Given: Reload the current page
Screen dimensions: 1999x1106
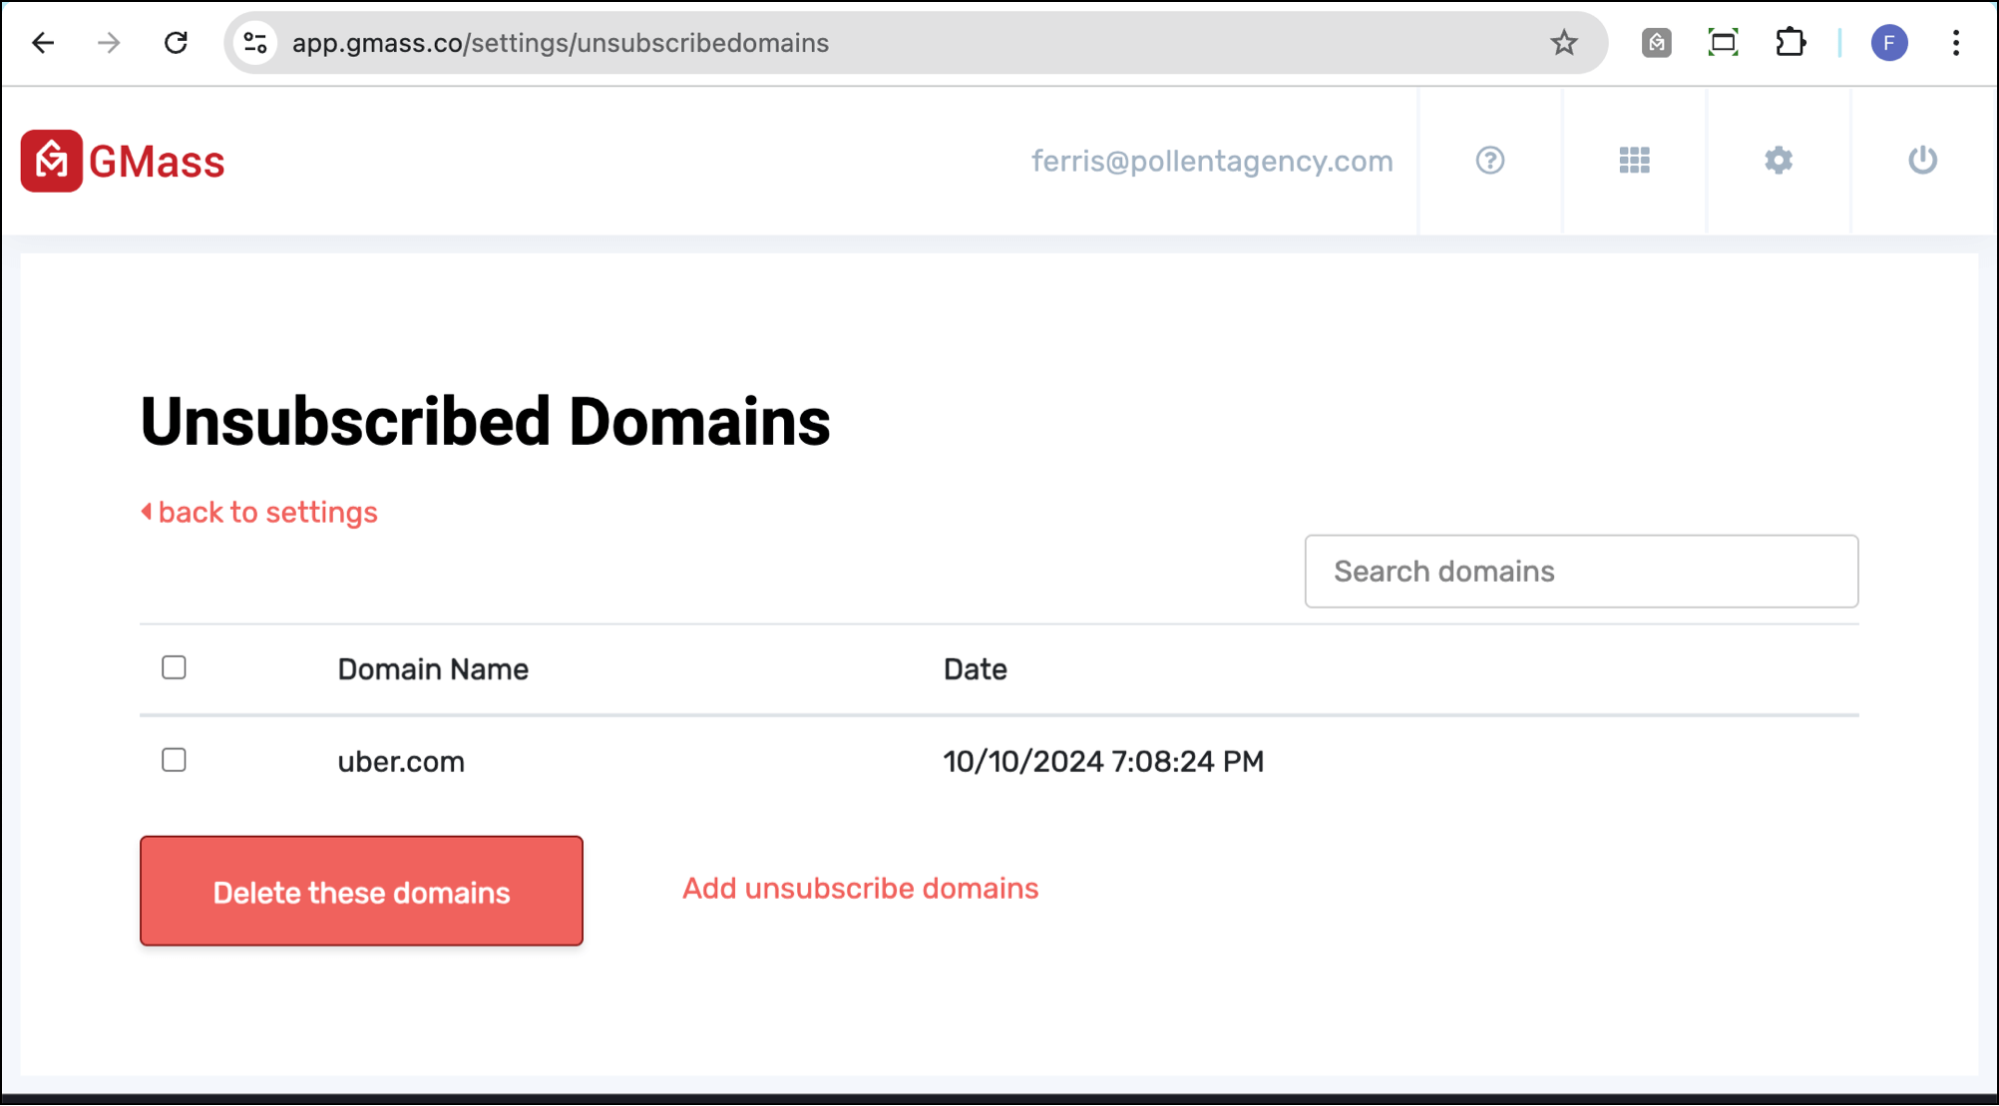Looking at the screenshot, I should point(176,43).
